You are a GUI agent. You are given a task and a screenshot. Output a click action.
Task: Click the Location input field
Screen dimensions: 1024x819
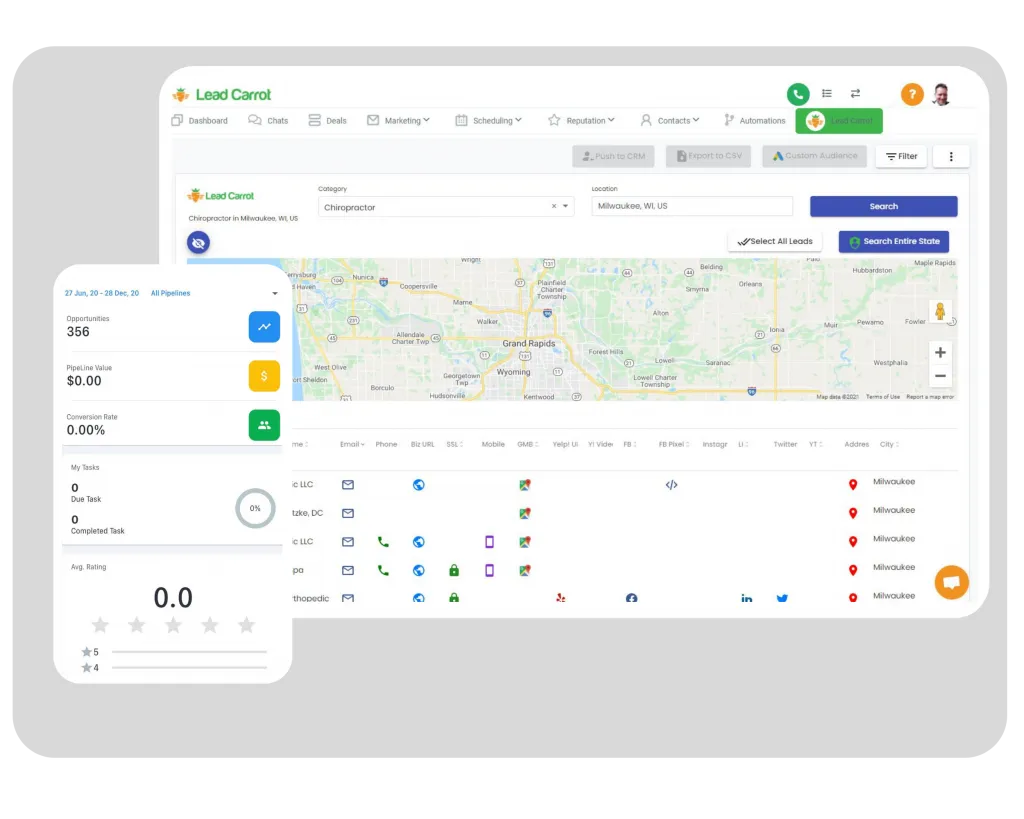pyautogui.click(x=692, y=206)
